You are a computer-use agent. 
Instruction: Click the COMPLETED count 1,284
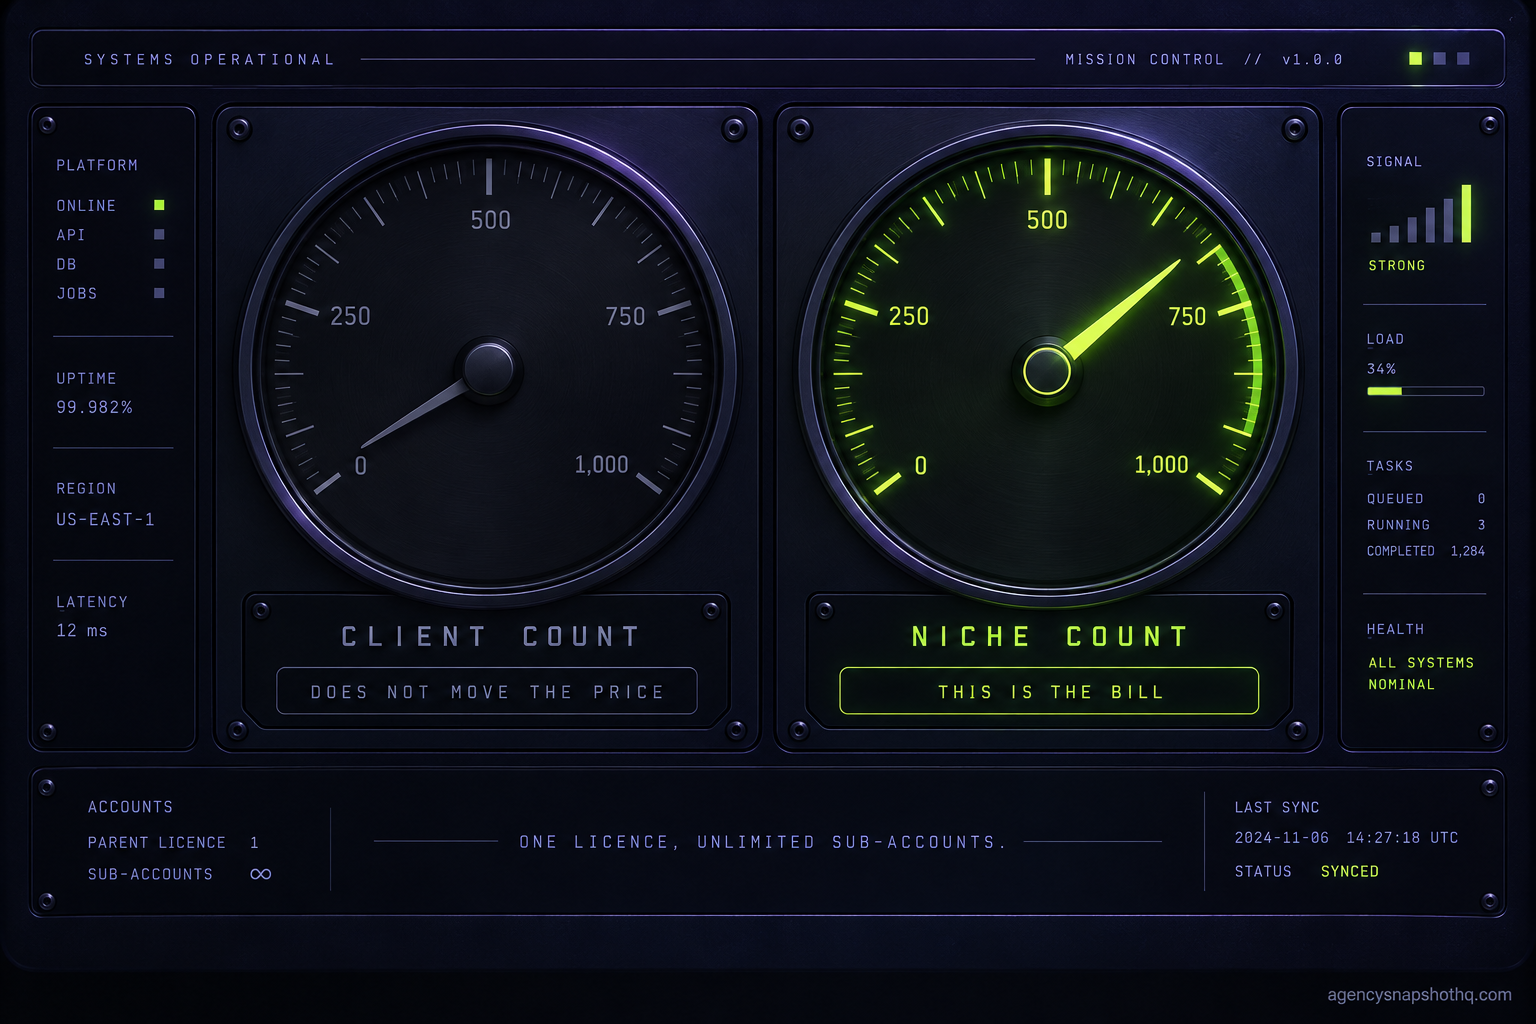click(x=1468, y=551)
